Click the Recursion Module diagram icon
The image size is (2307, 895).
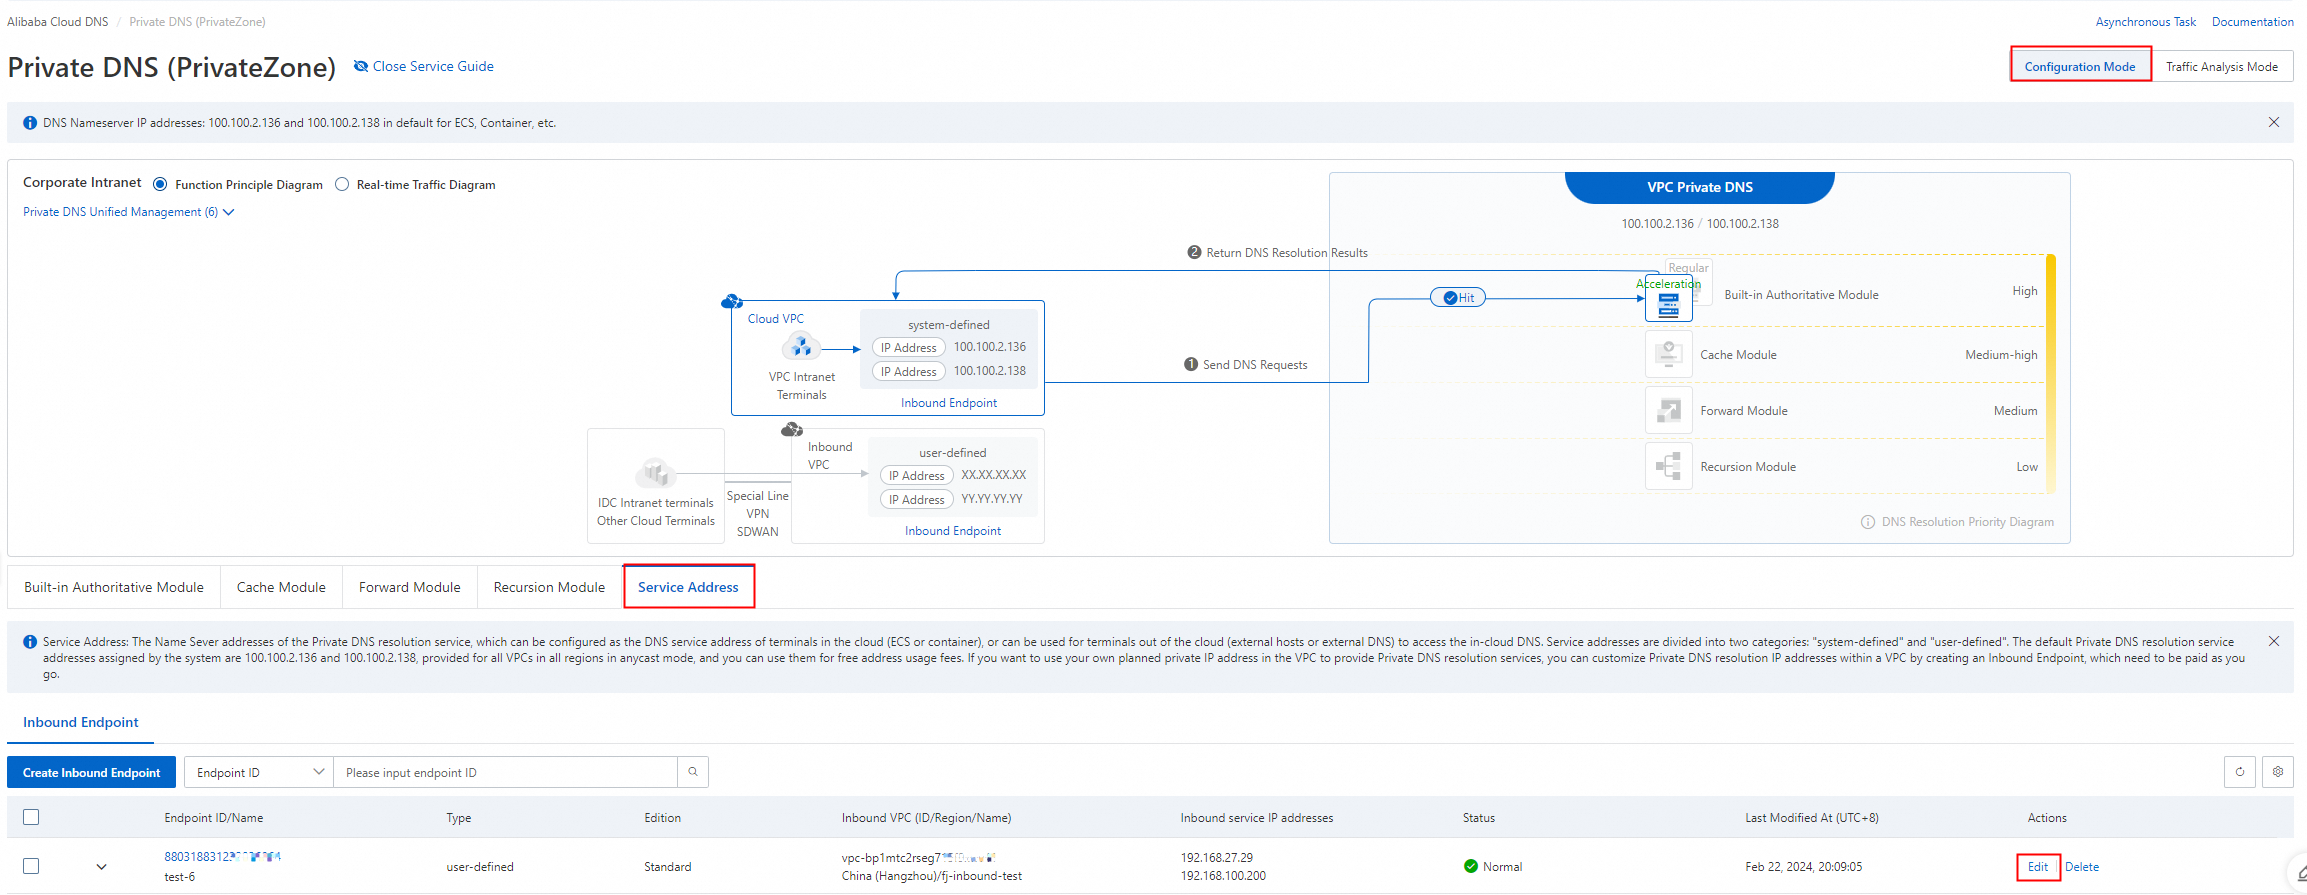click(1669, 466)
